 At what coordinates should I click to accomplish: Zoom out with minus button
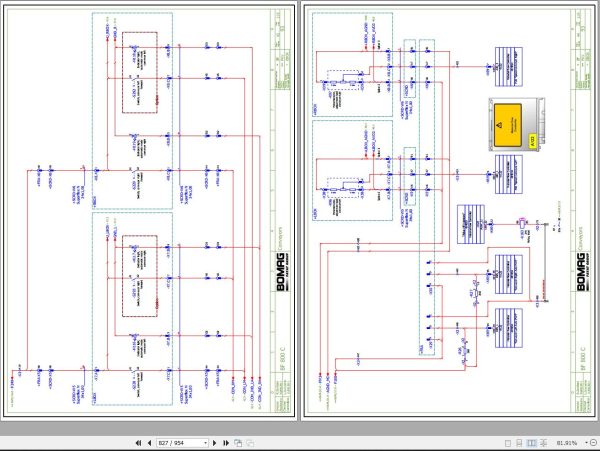pyautogui.click(x=593, y=443)
